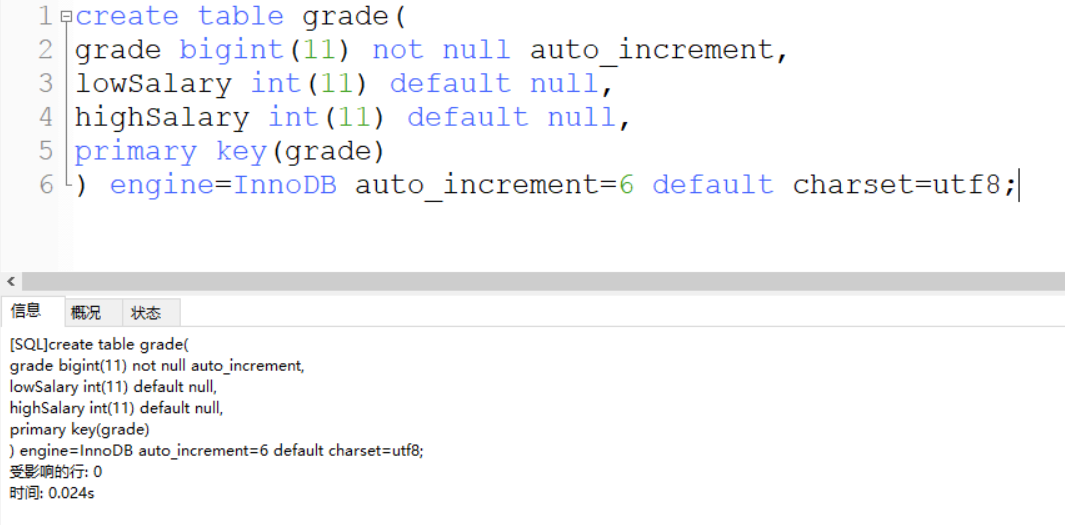Click 'highSalary' column name in the editor
Viewport: 1065px width, 525px height.
pyautogui.click(x=162, y=117)
